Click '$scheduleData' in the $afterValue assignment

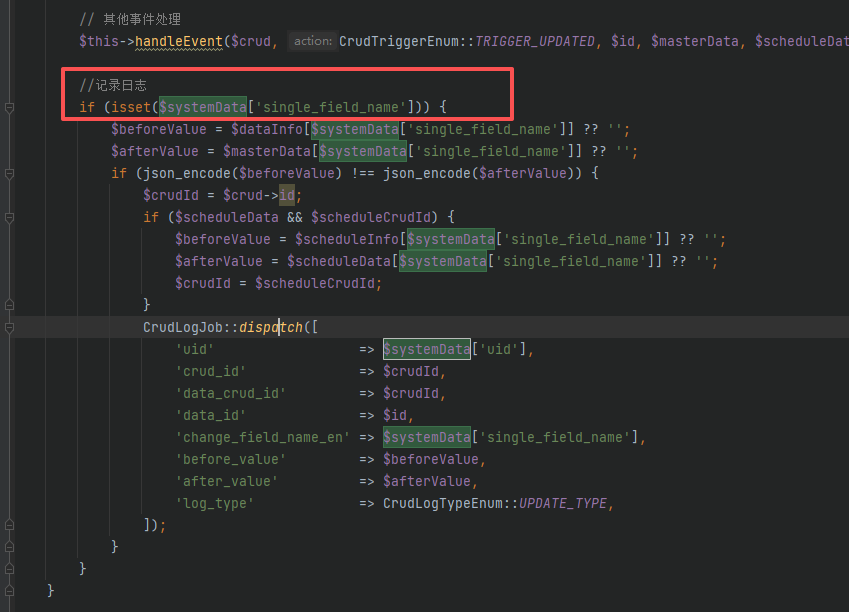(x=339, y=261)
